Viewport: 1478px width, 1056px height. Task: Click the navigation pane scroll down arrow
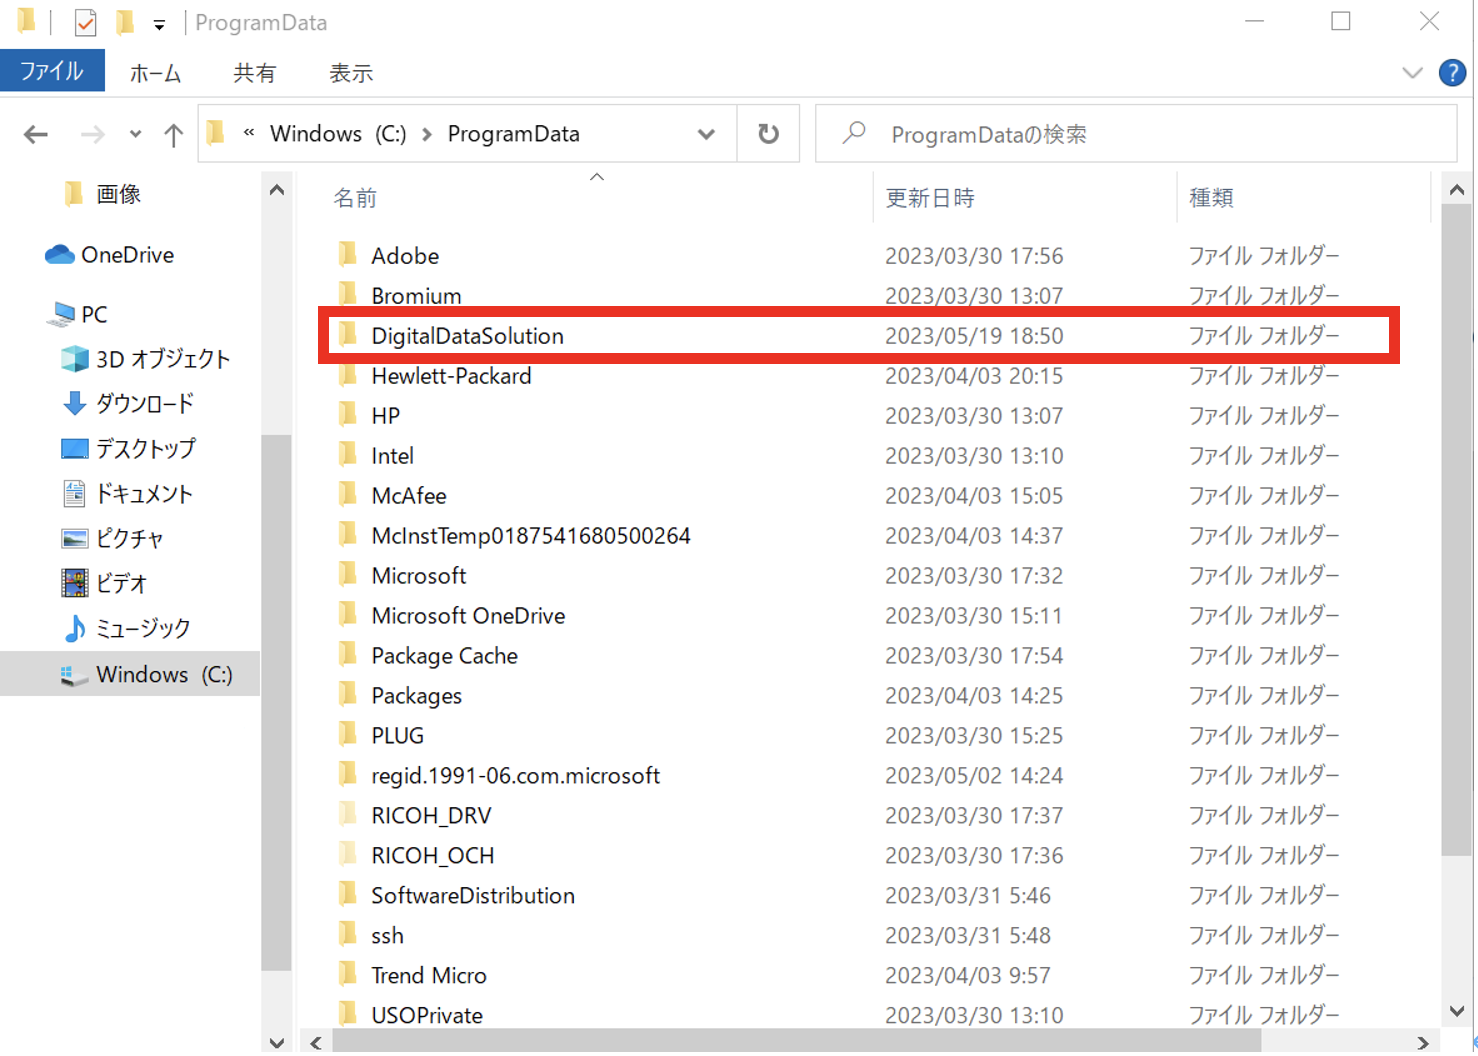[x=277, y=1042]
